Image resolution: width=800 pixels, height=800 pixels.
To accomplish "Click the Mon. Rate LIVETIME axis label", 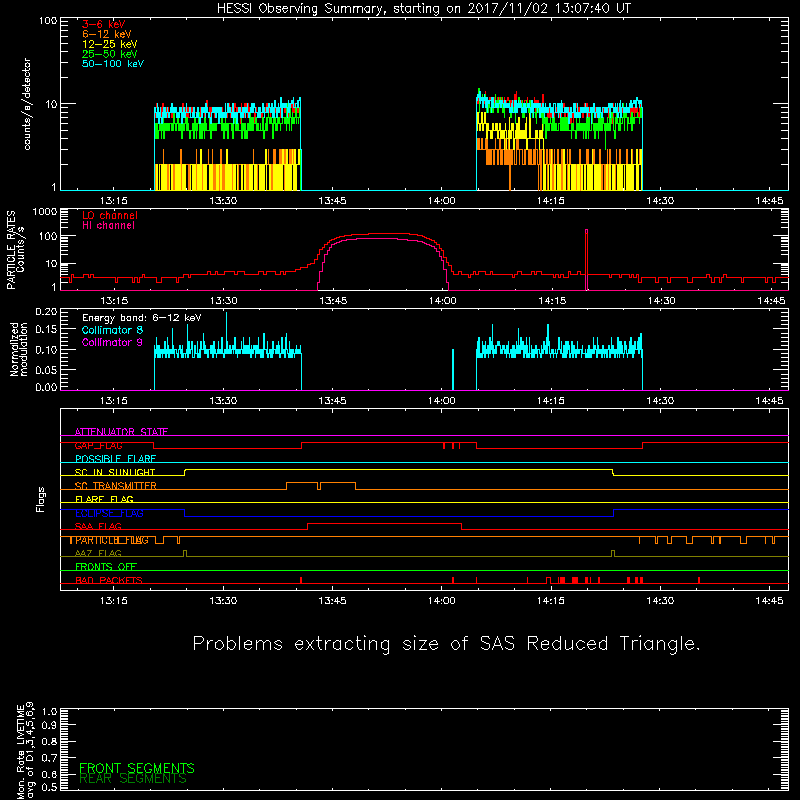I will click(26, 750).
